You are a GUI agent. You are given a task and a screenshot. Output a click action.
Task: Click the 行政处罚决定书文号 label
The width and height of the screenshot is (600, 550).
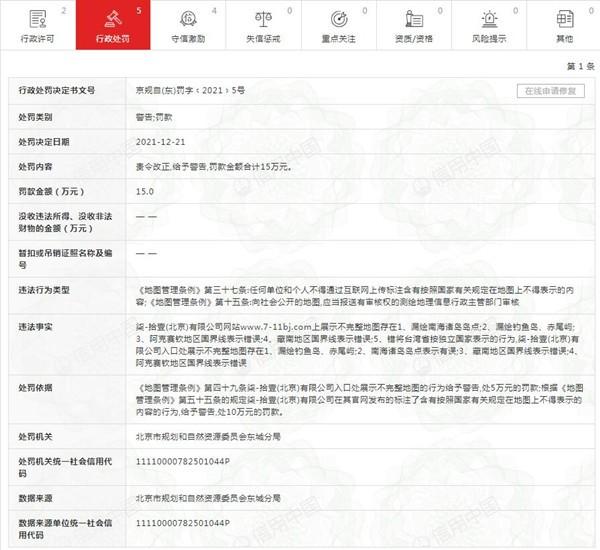tap(57, 90)
